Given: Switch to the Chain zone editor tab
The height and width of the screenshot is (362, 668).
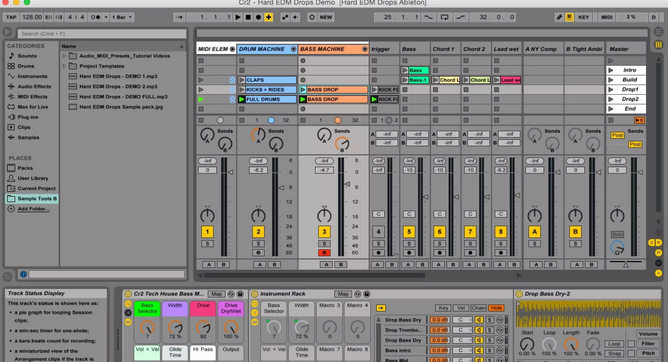Looking at the screenshot, I should (478, 307).
